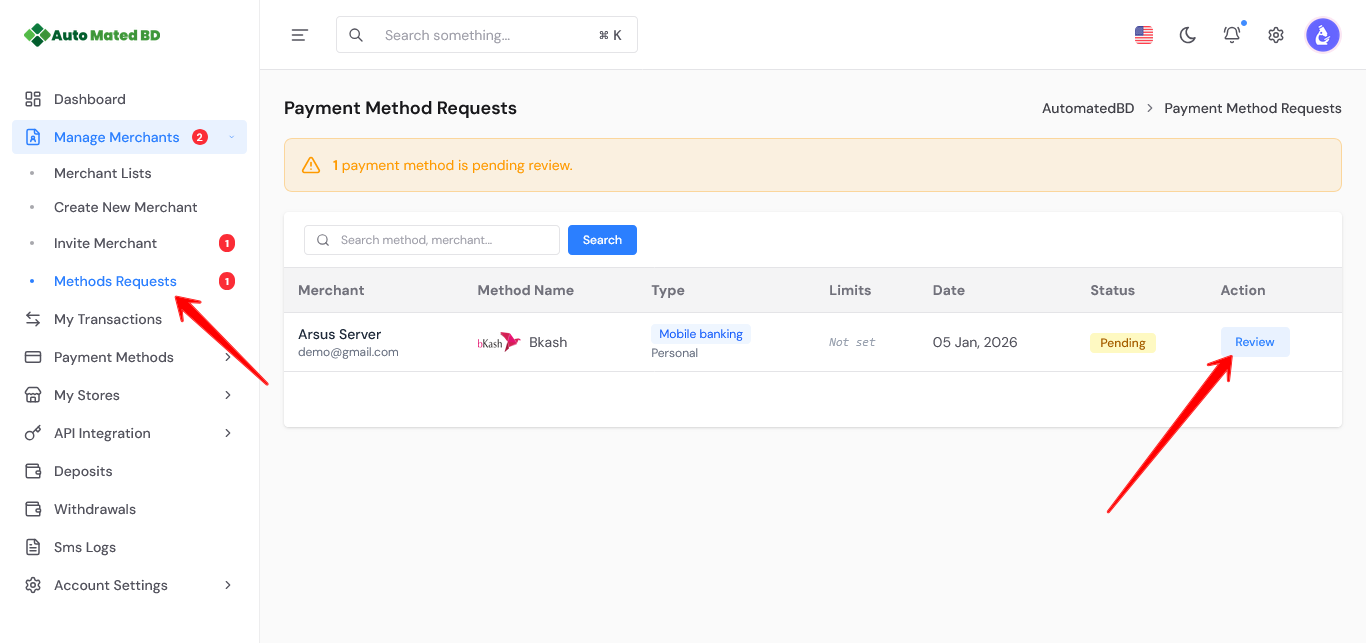The height and width of the screenshot is (643, 1366).
Task: Click the settings gear icon in top bar
Action: [x=1275, y=34]
